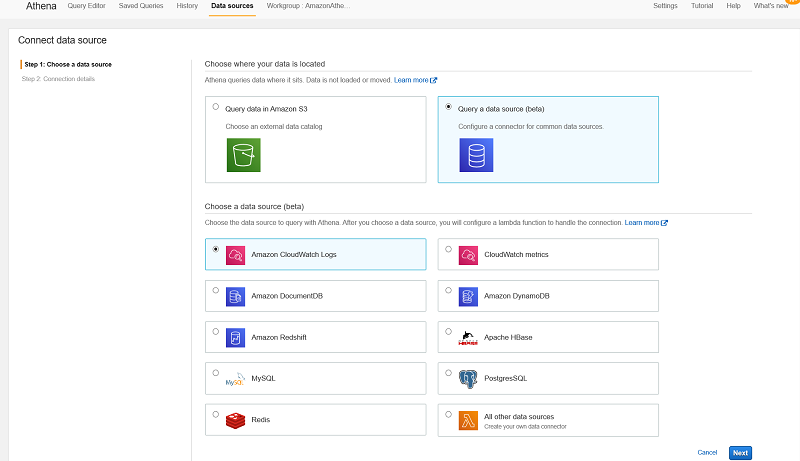Click the PostgresSQL label text
The width and height of the screenshot is (800, 461).
coord(506,378)
